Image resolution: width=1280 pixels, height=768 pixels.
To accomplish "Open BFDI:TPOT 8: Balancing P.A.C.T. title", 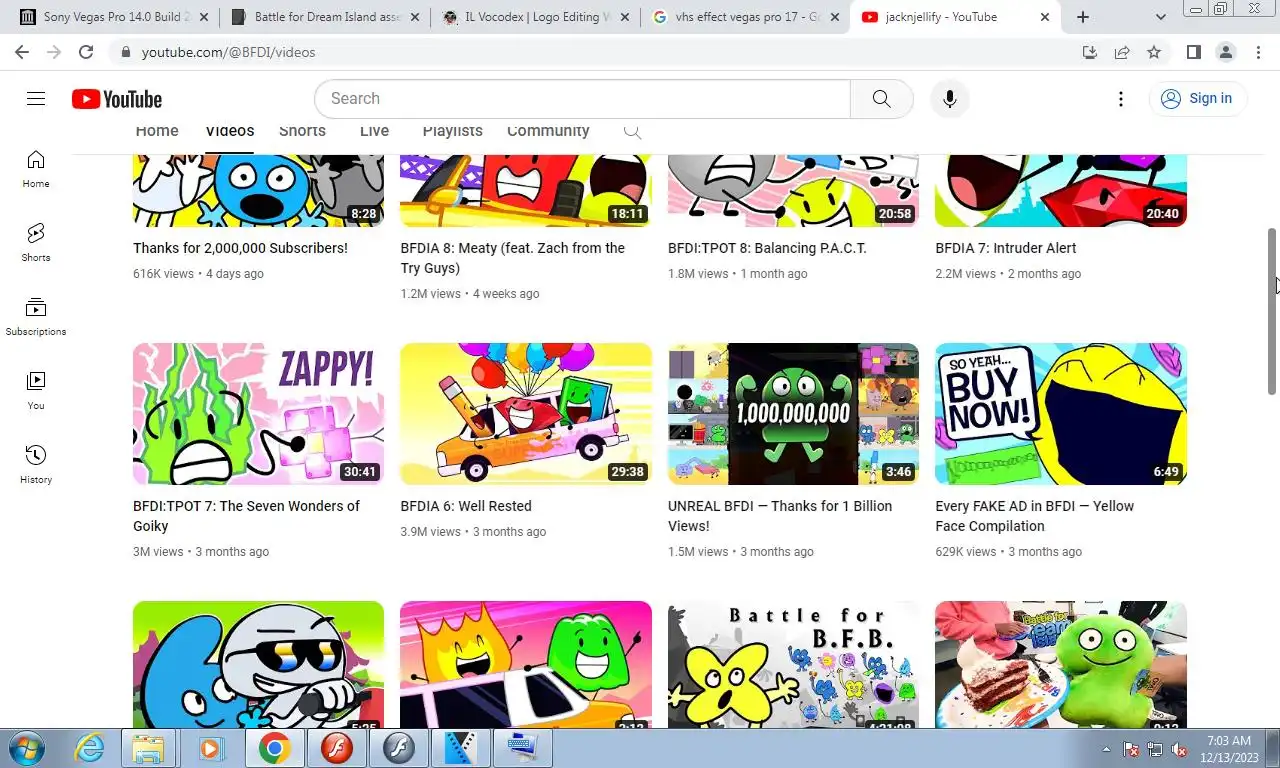I will (x=767, y=248).
